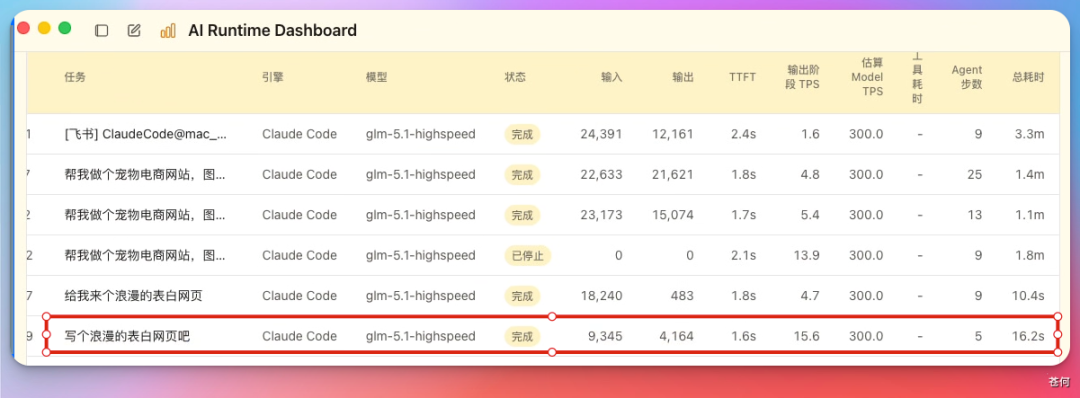
Task: Click 完成 badge in the 24,391 input row
Action: (x=522, y=134)
